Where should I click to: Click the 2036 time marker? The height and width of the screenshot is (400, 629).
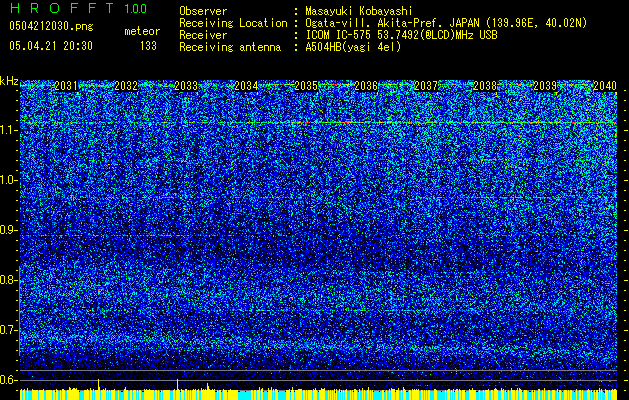(366, 86)
